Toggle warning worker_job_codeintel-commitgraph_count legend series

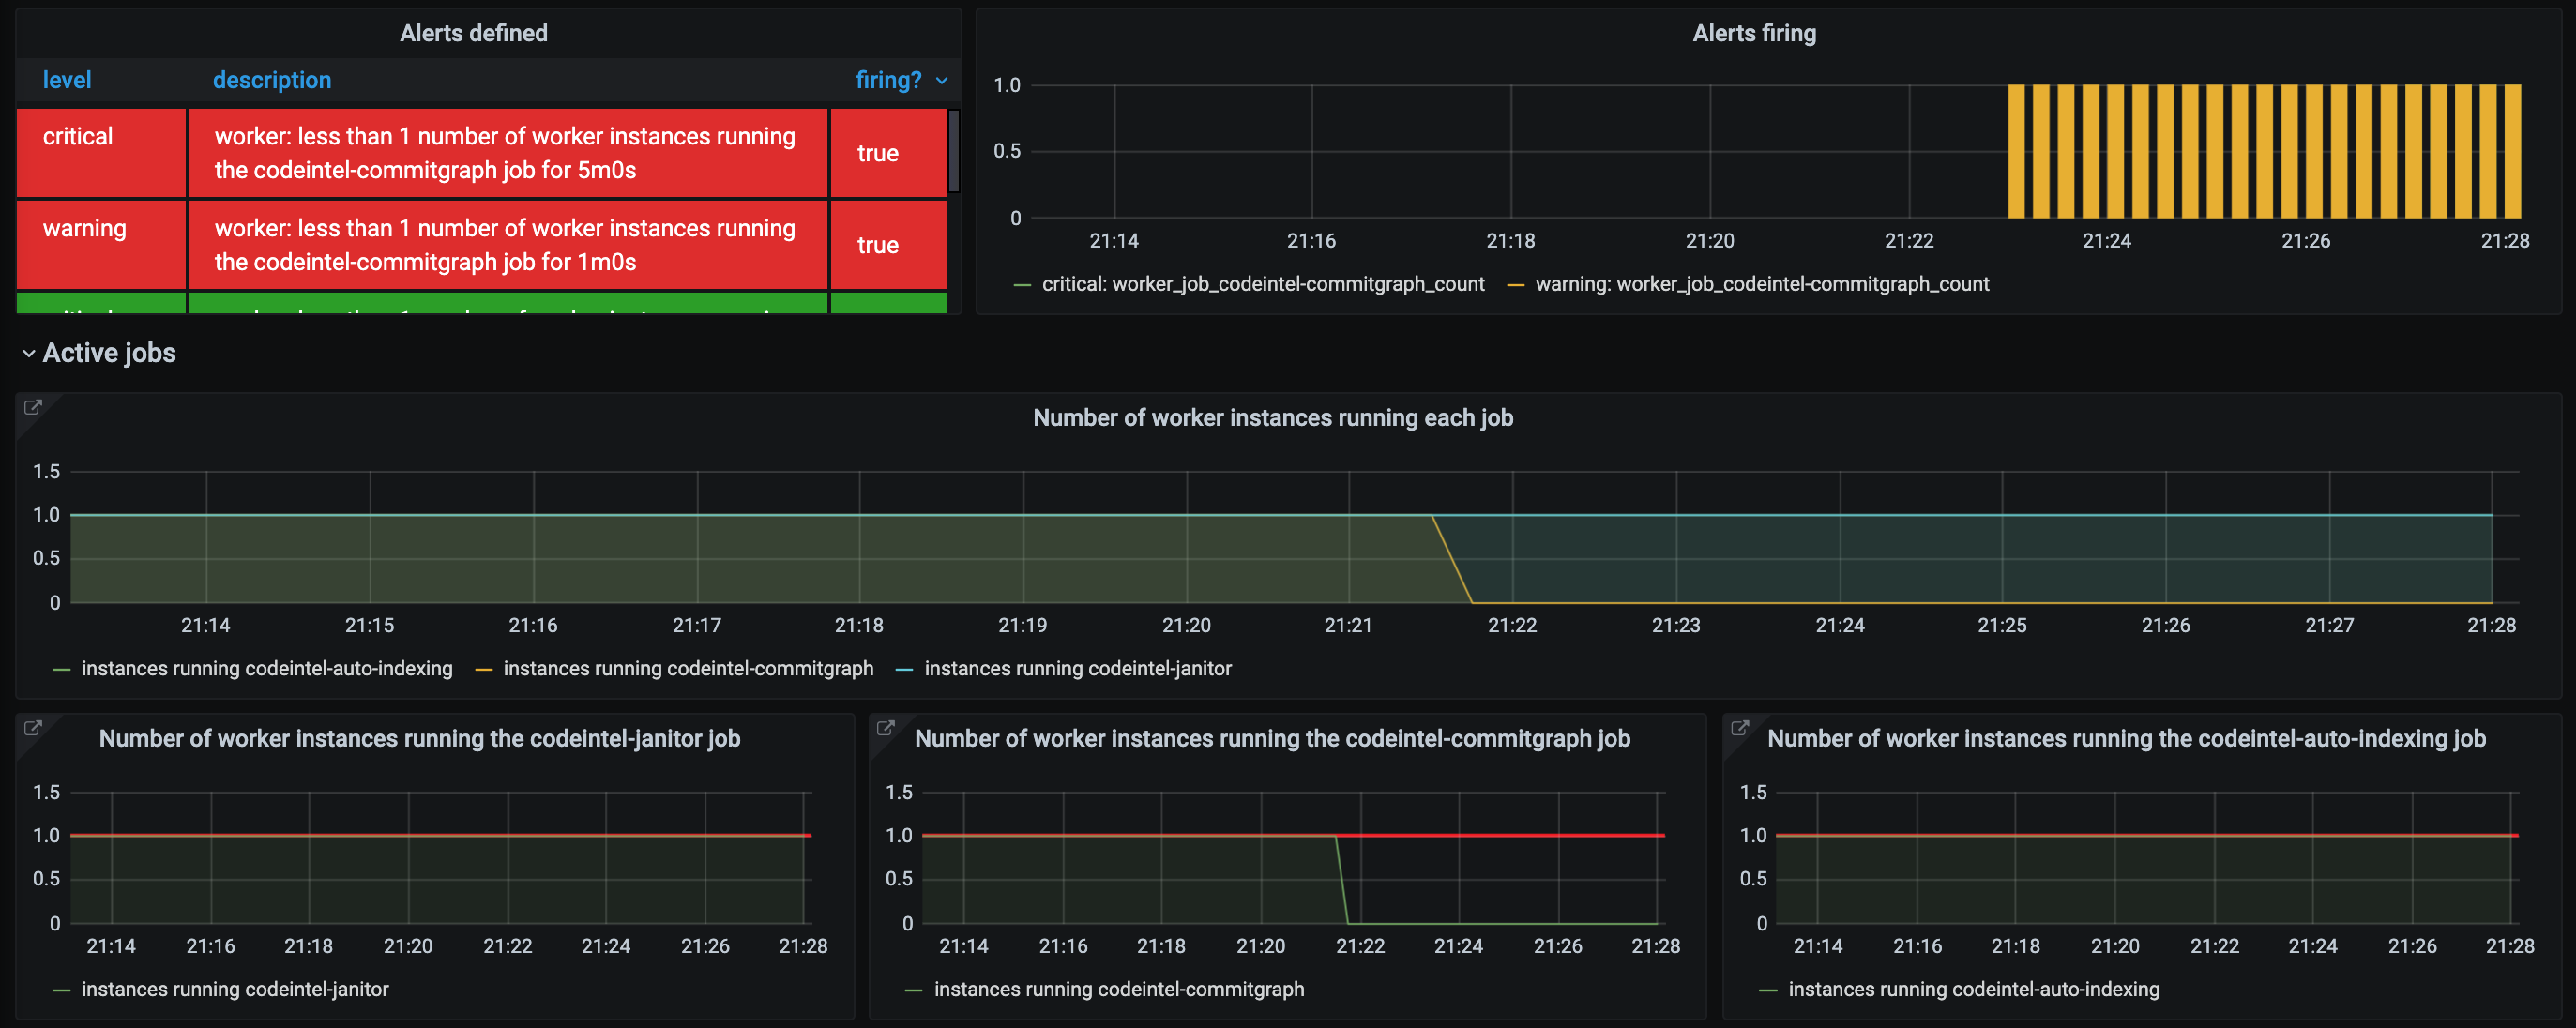point(1762,284)
